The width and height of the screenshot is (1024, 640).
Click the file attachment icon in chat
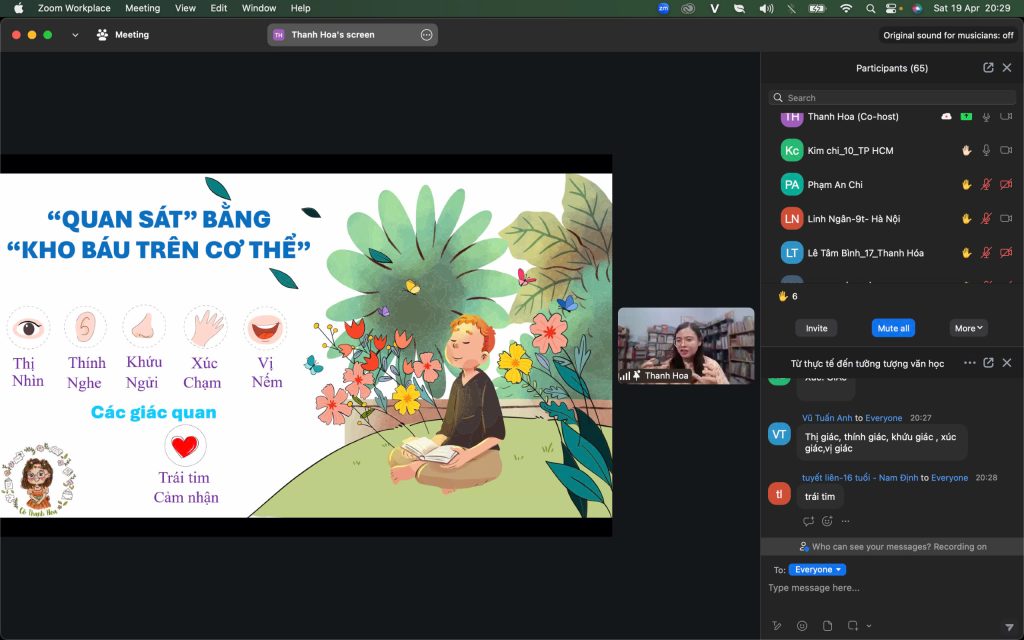tap(828, 626)
